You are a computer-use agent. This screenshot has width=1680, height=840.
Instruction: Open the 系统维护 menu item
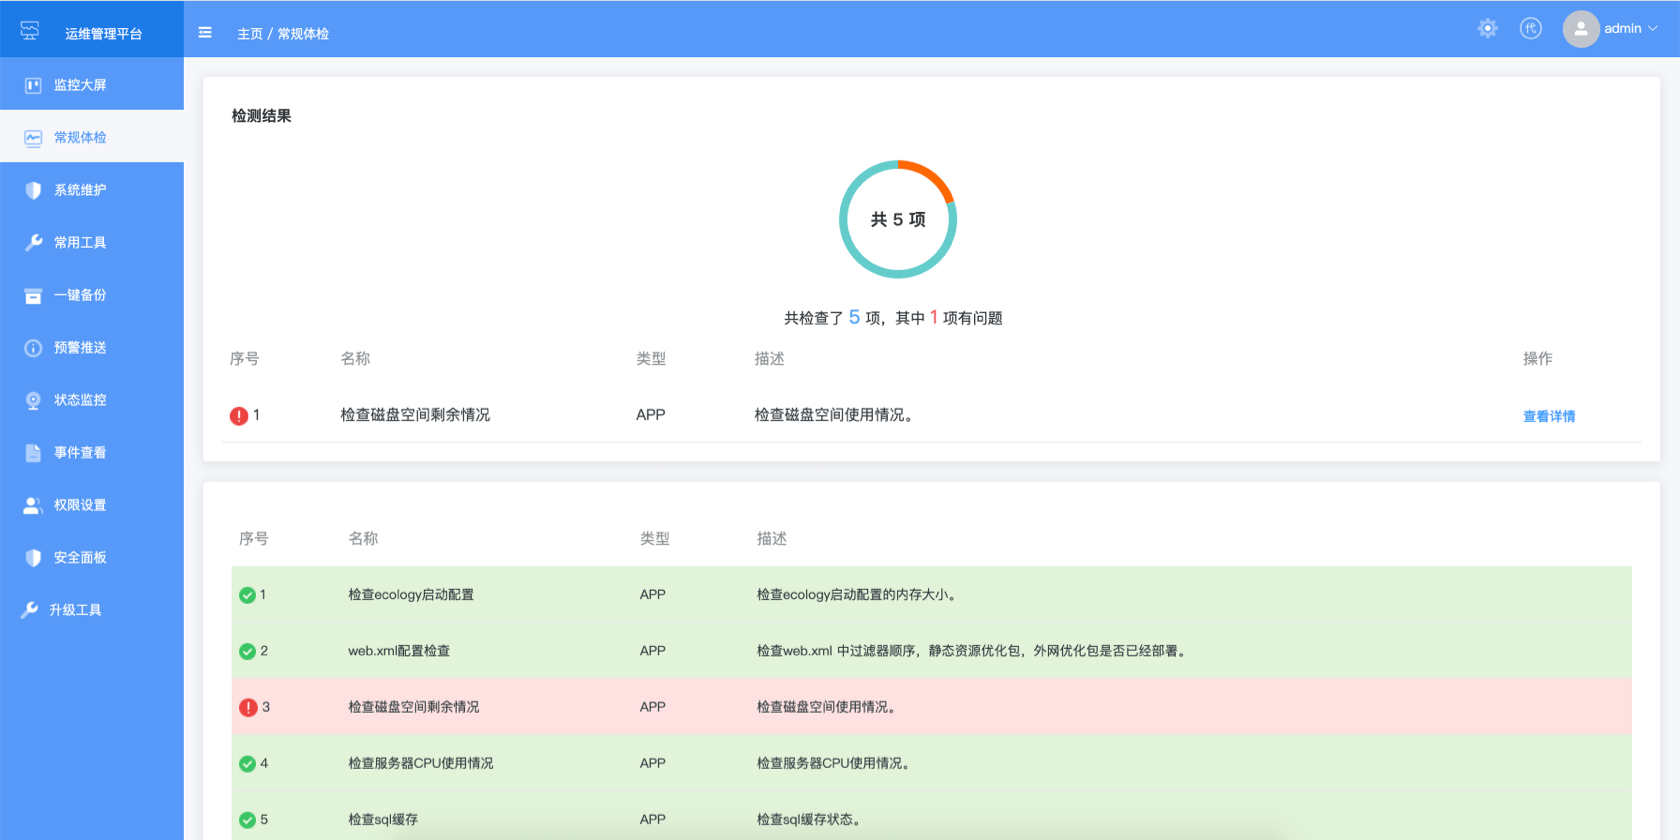(x=92, y=190)
